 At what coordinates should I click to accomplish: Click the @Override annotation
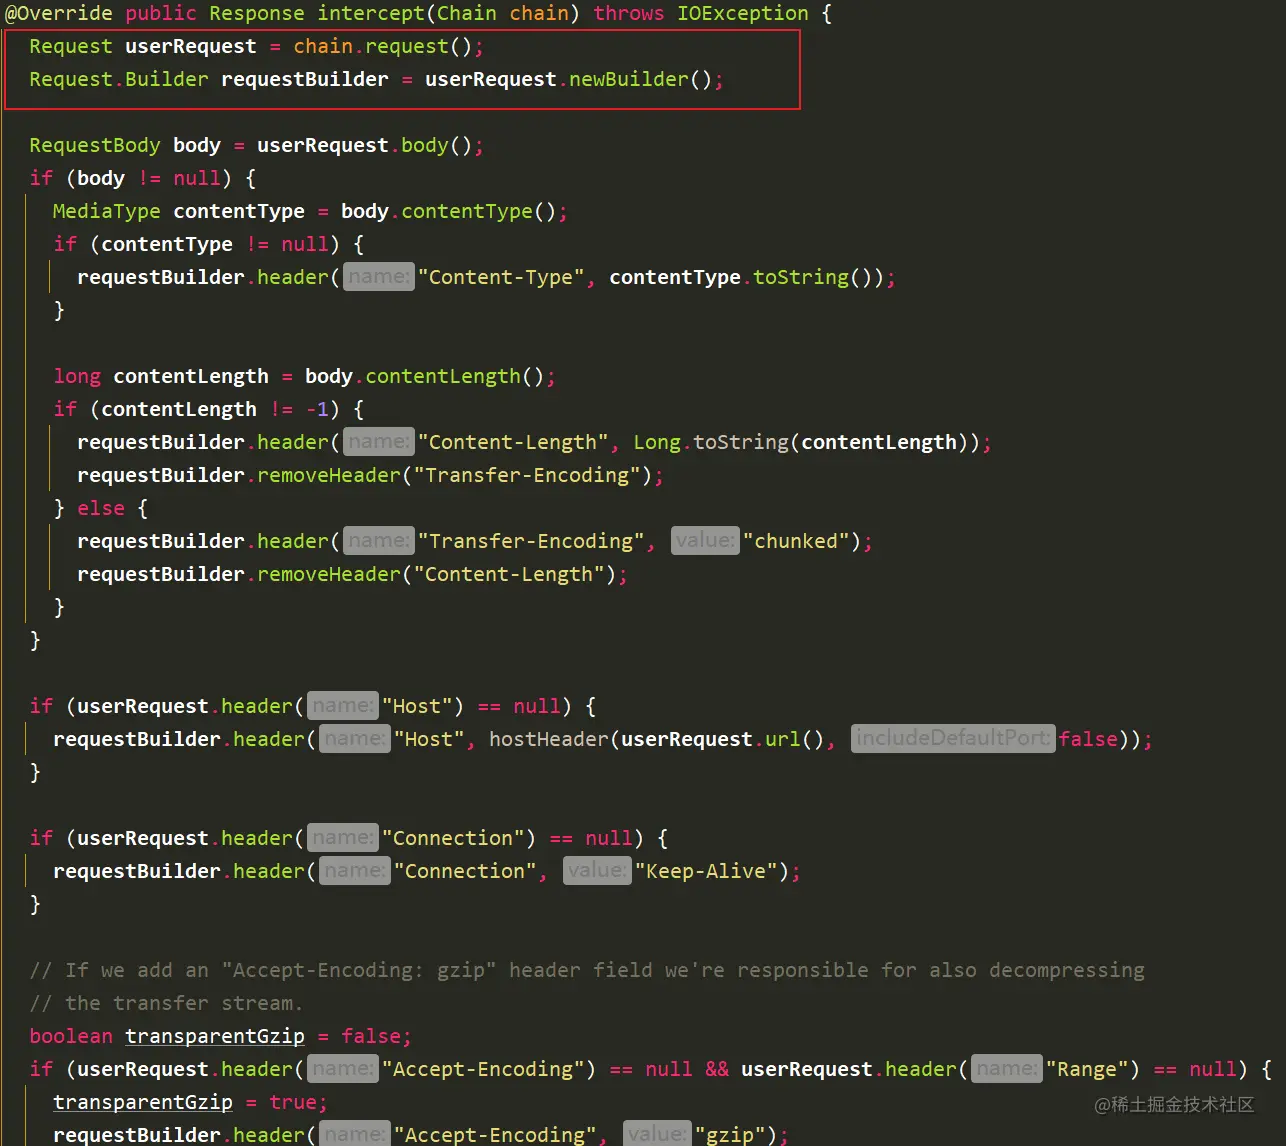coord(58,13)
